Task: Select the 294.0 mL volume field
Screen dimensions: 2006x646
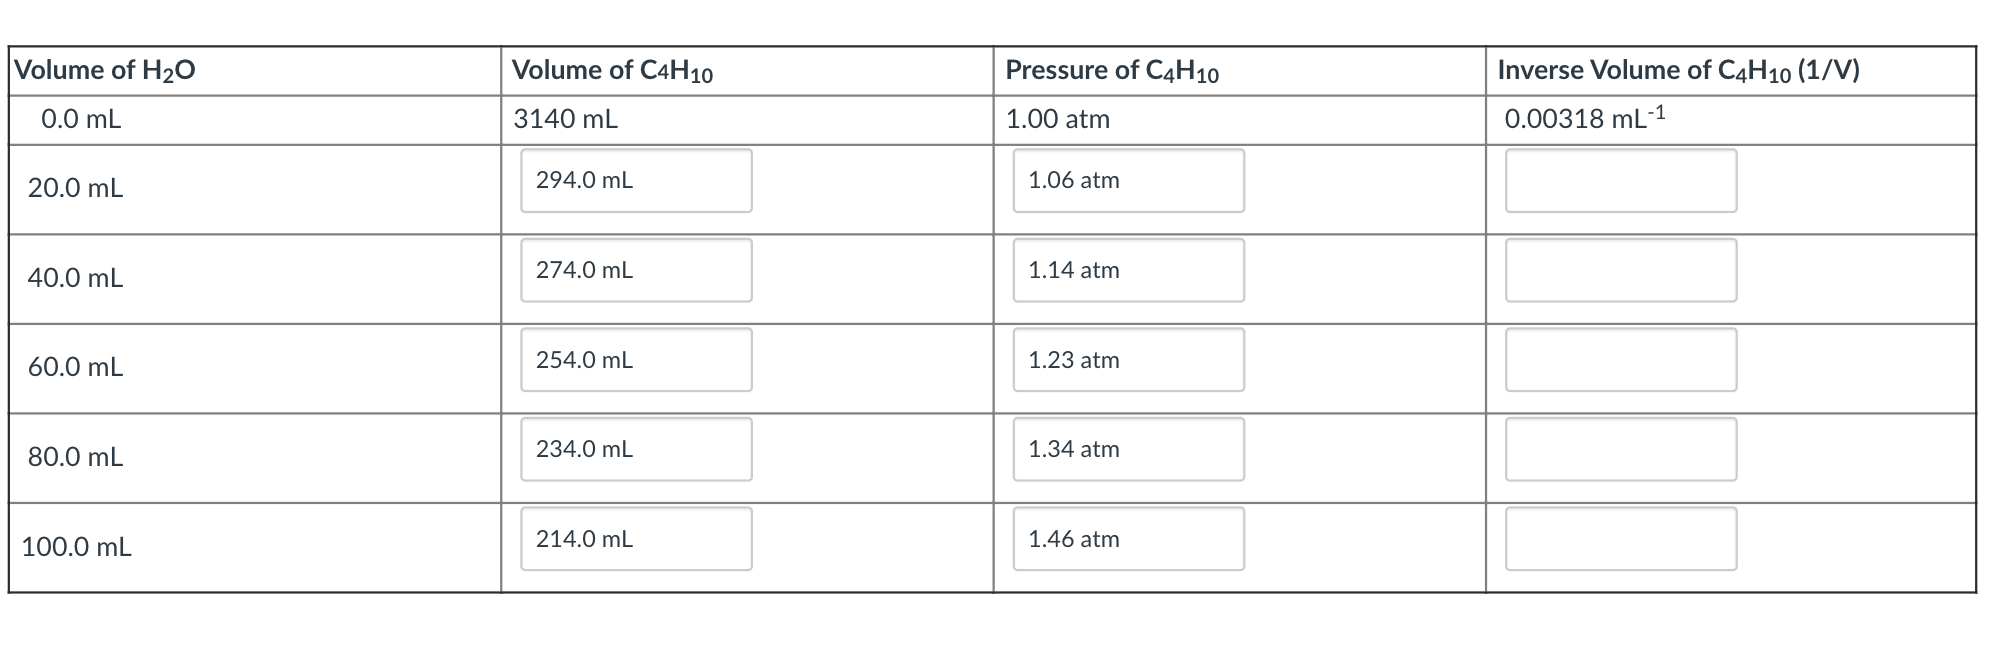Action: 635,180
